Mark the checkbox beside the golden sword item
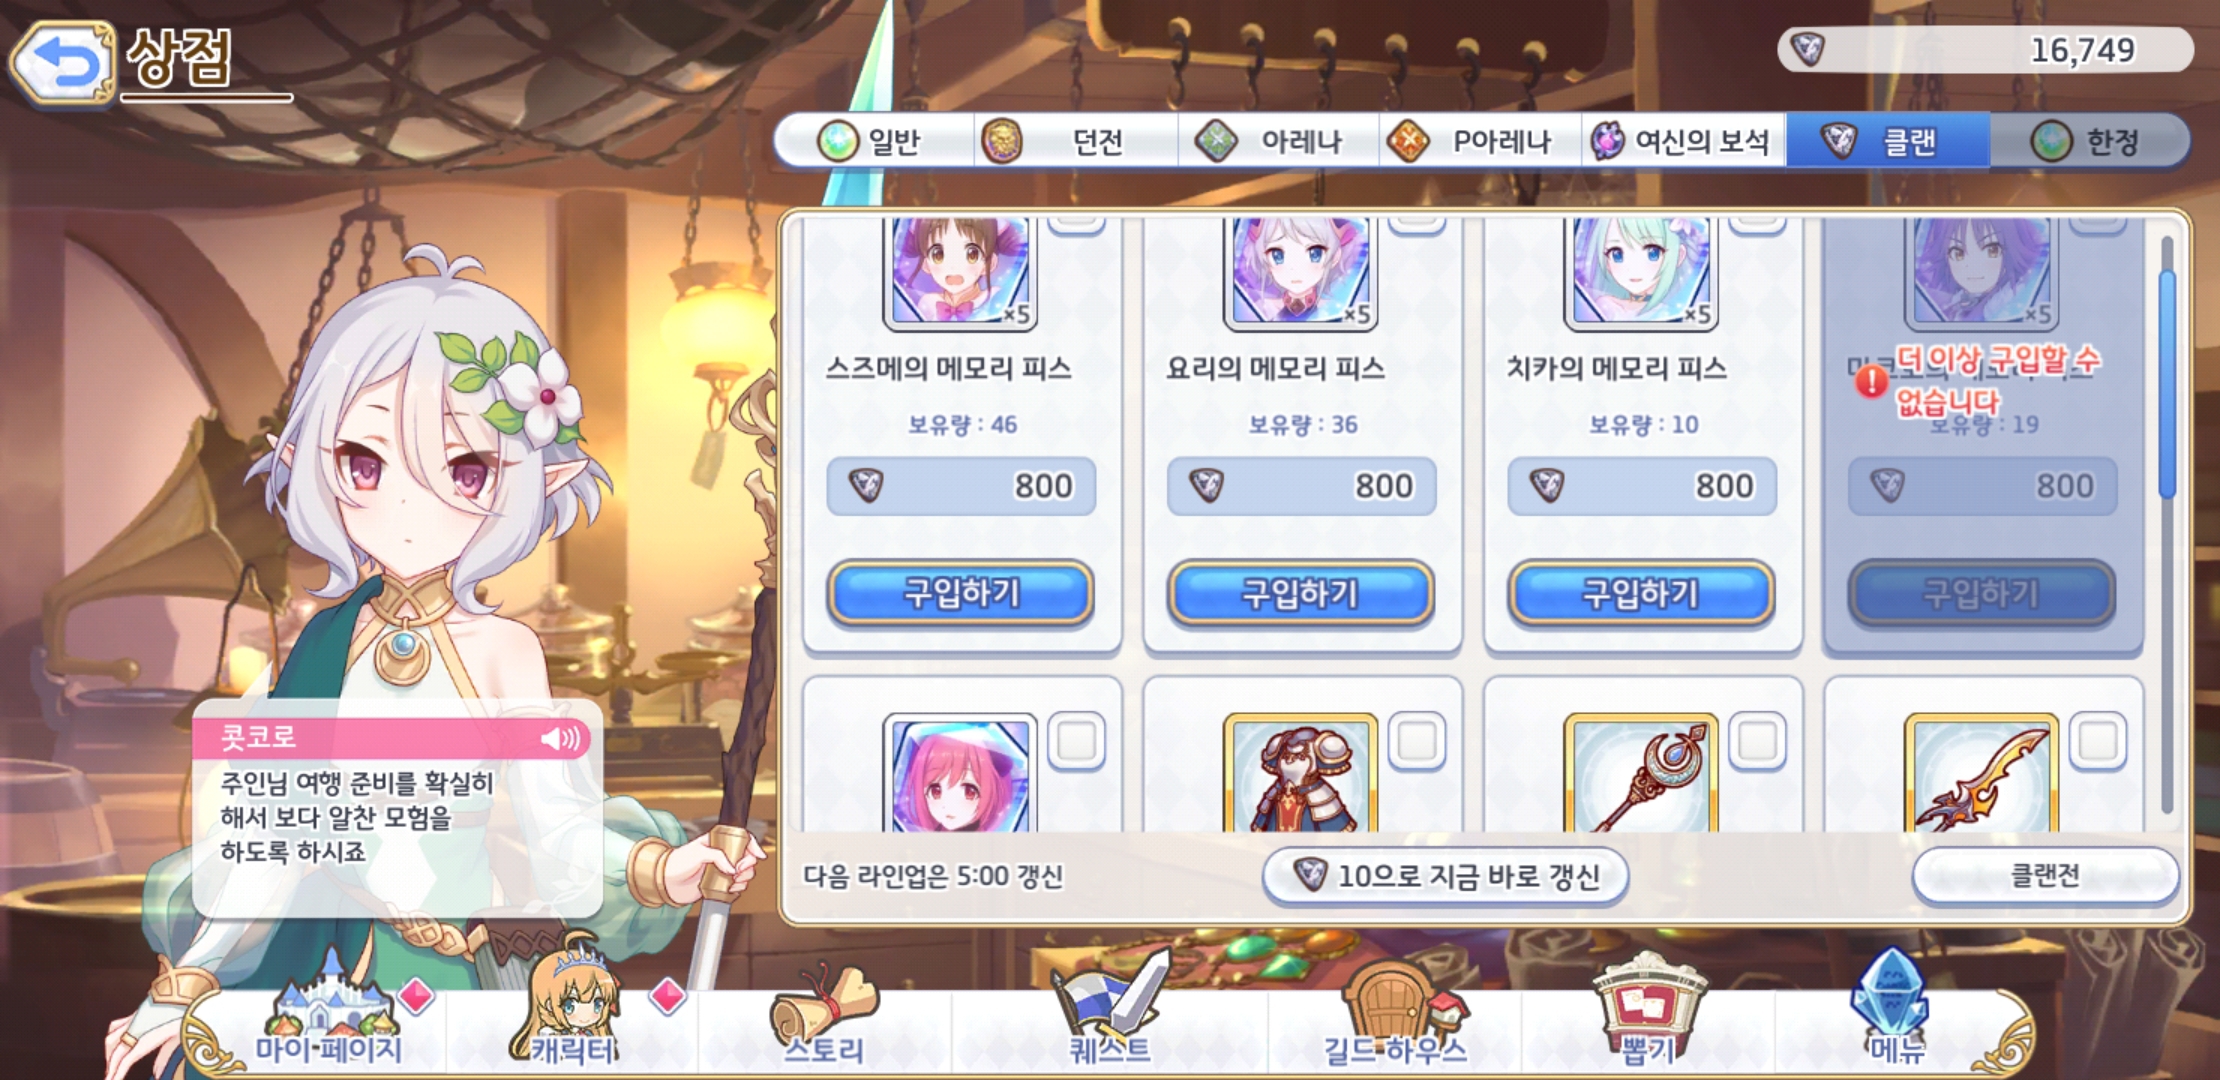2220x1080 pixels. [2098, 741]
